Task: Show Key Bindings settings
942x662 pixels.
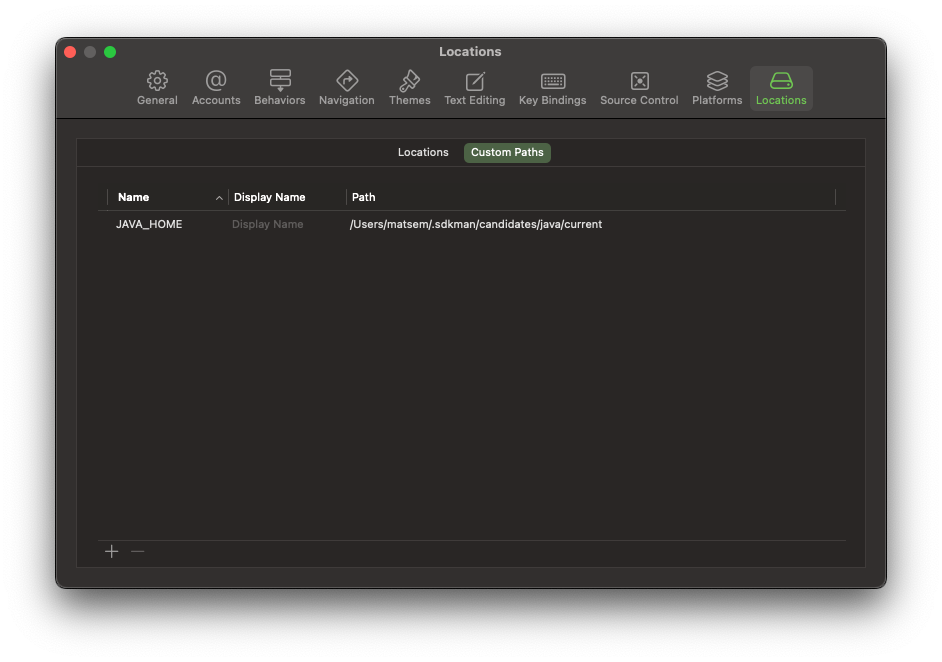Action: 552,88
